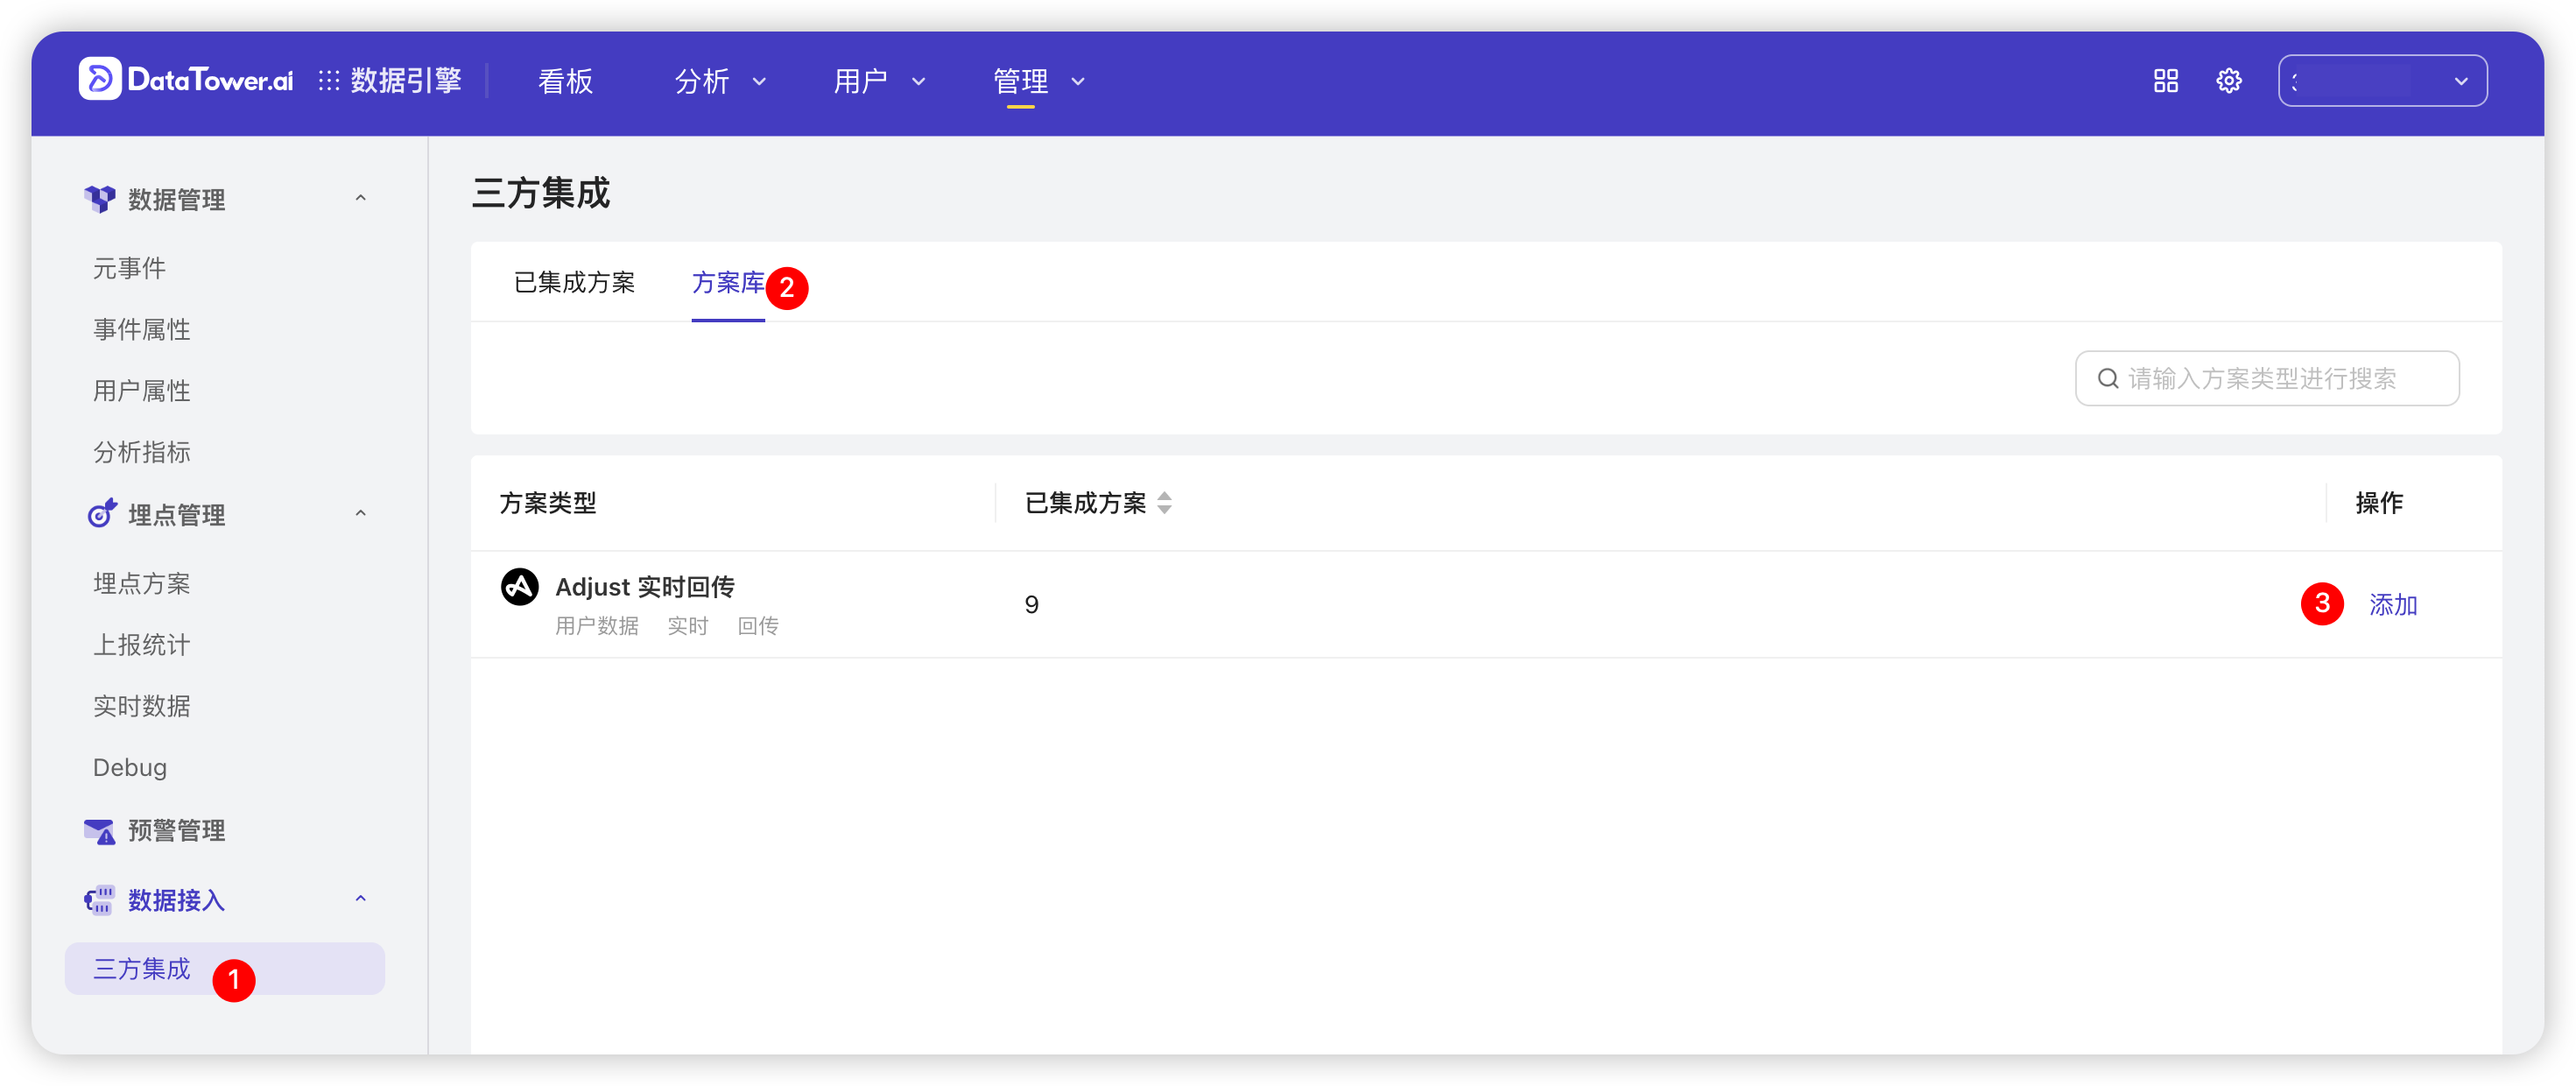Open the 分析 dropdown menu
Image resolution: width=2576 pixels, height=1086 pixels.
719,82
